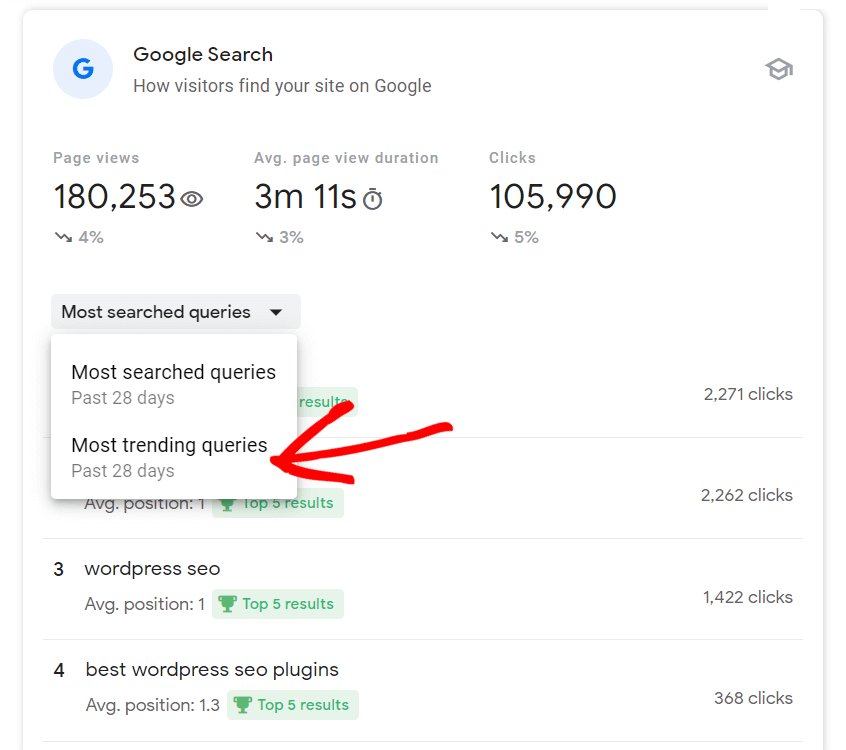Click the downward trend arrow beside 4%
The width and height of the screenshot is (846, 750).
point(64,237)
